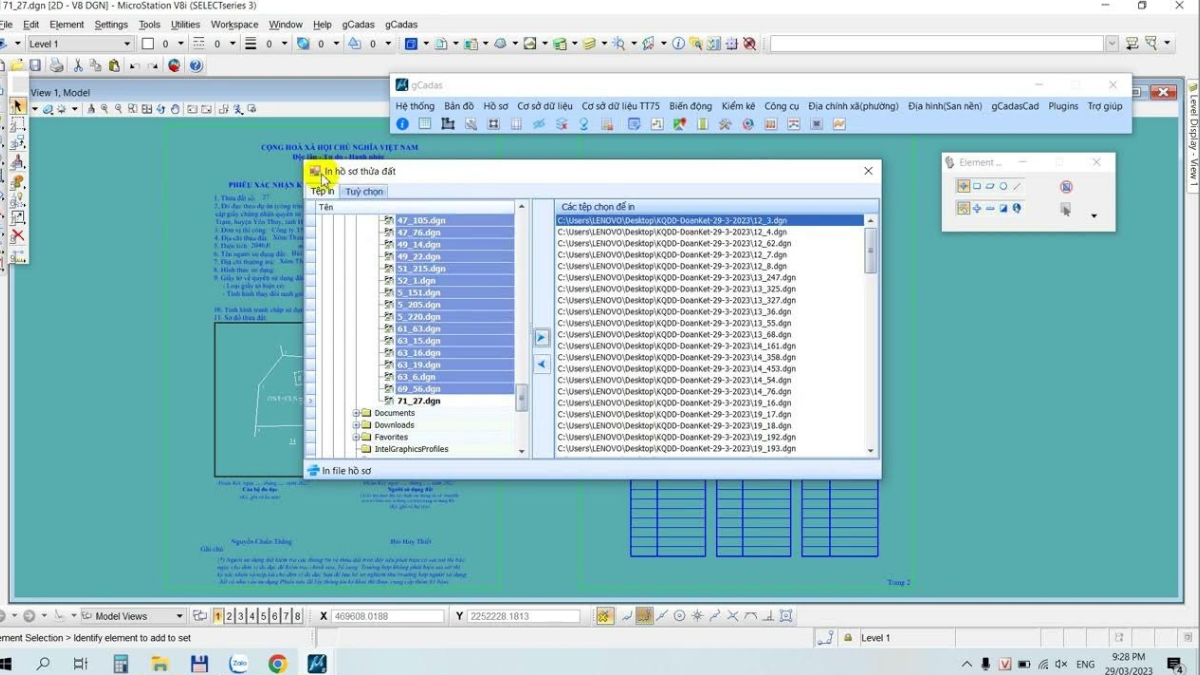Image resolution: width=1200 pixels, height=675 pixels.
Task: Open the Plugins menu in gCadas
Action: (1063, 106)
